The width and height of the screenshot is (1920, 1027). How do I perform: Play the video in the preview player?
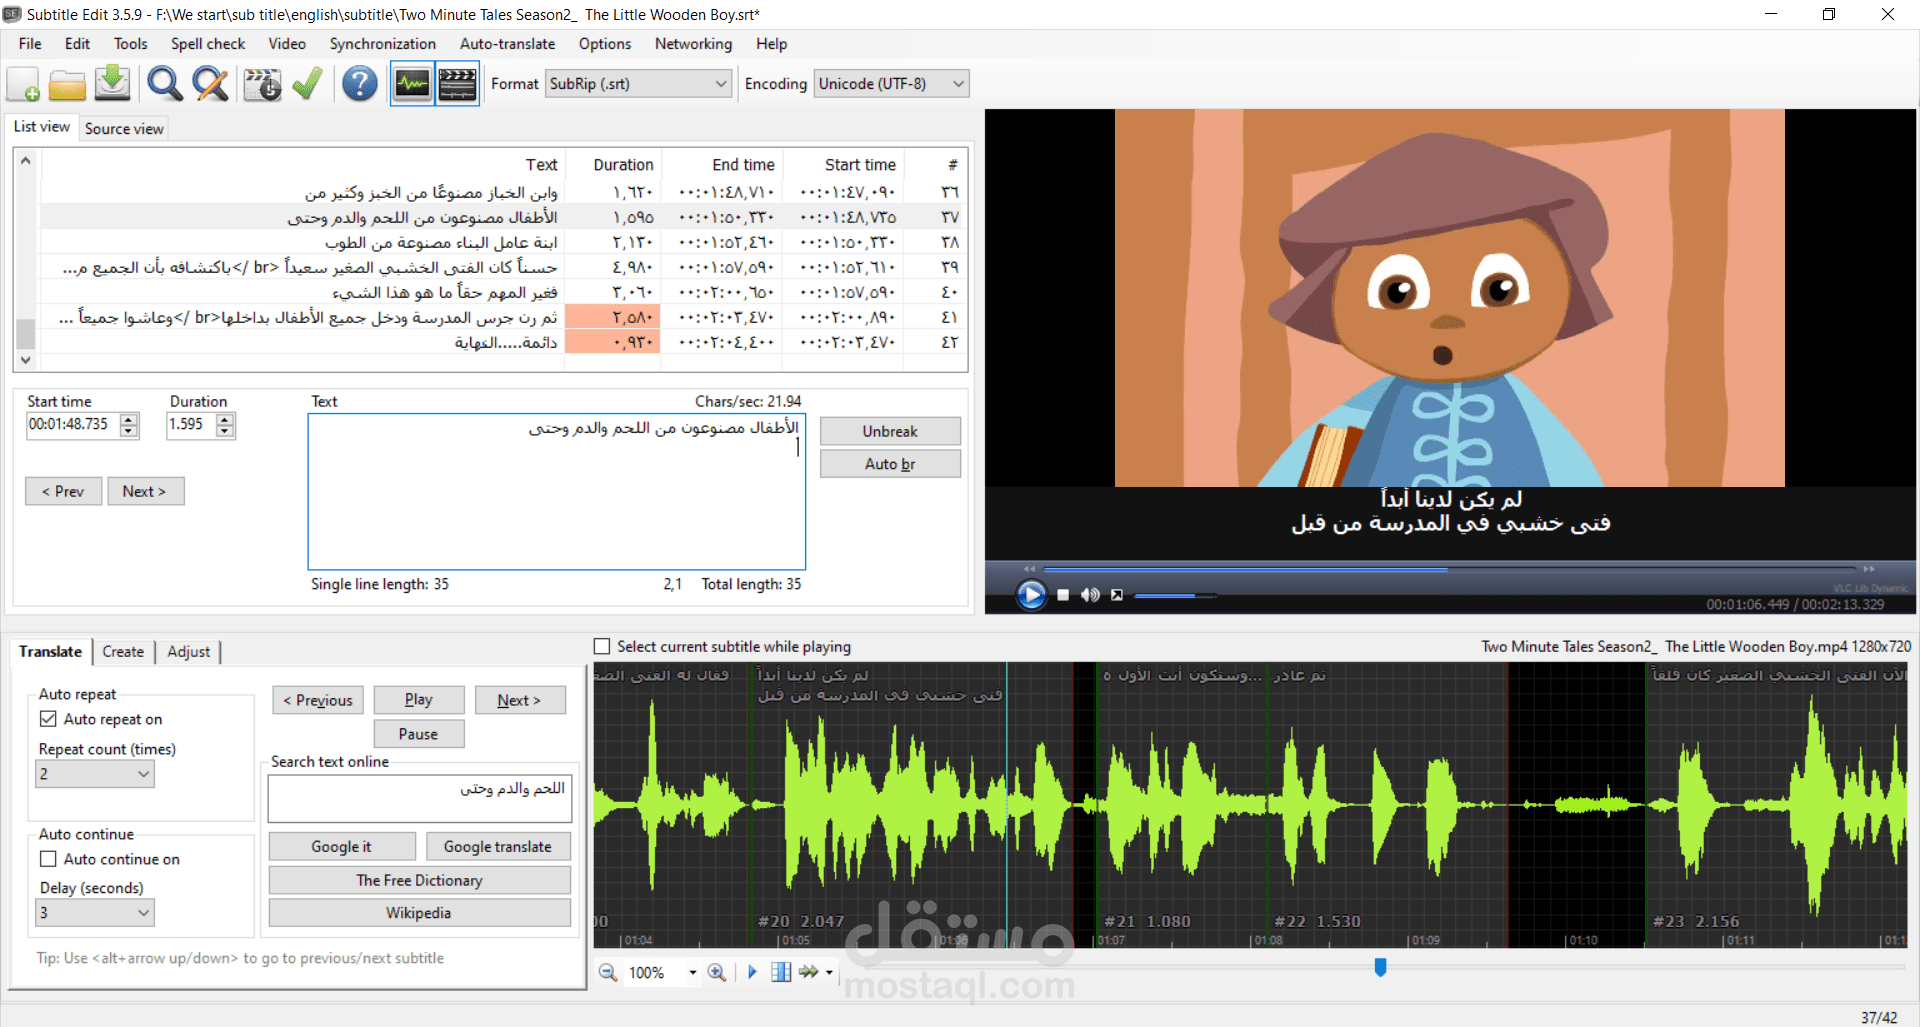[x=1031, y=595]
